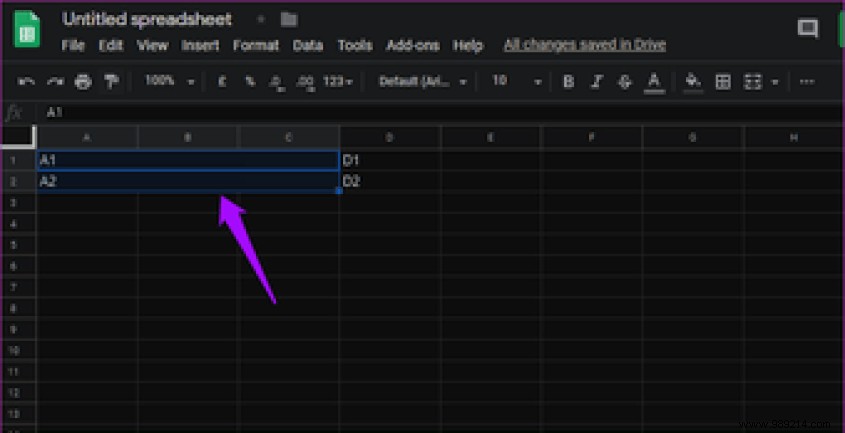
Task: Decrease decimal places
Action: (278, 82)
